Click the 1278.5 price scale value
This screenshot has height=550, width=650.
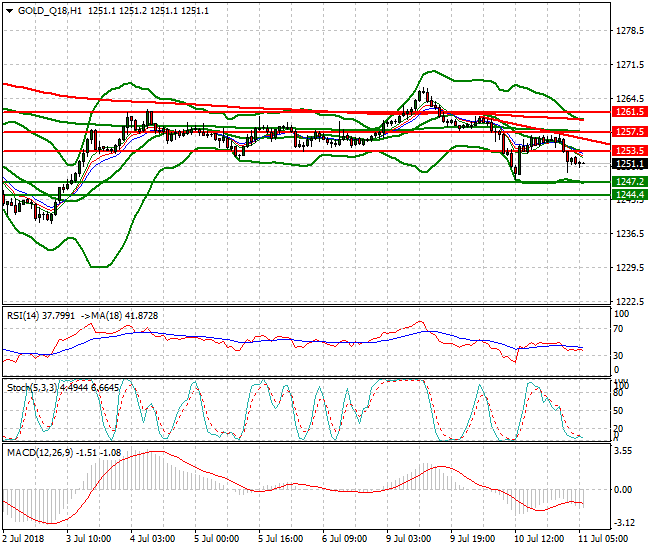click(x=630, y=31)
